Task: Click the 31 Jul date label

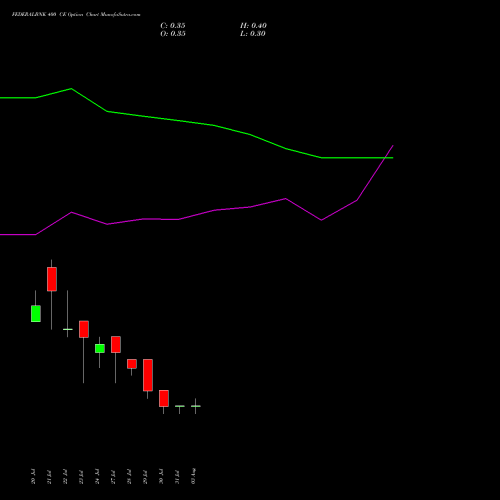Action: click(x=177, y=476)
